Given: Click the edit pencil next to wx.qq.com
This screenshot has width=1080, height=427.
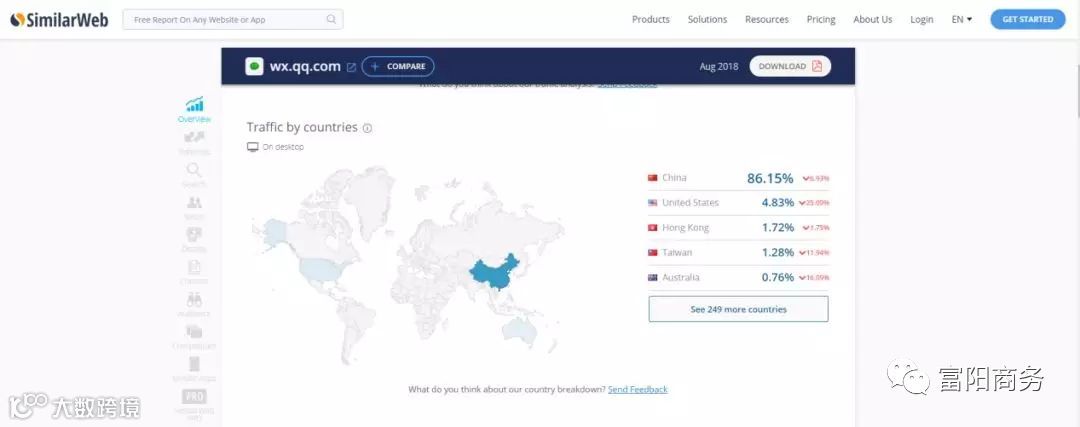Looking at the screenshot, I should [351, 67].
